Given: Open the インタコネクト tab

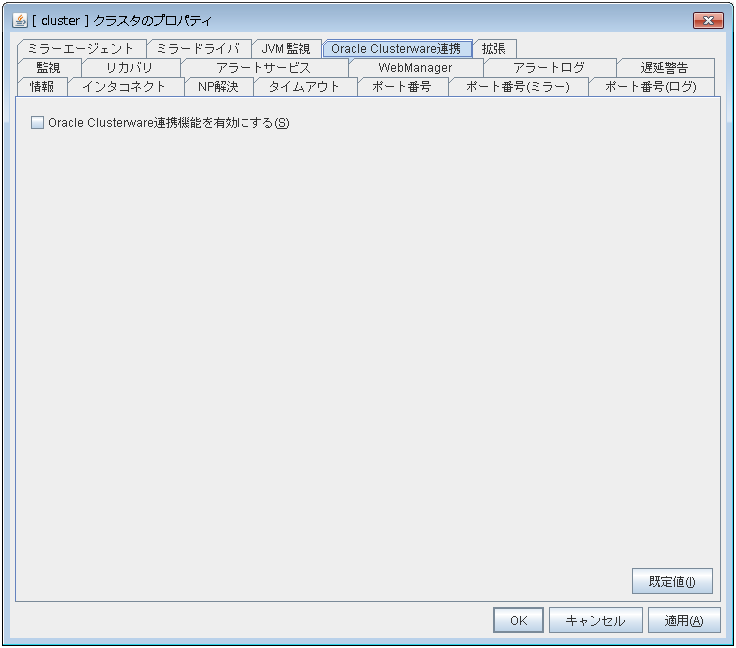Looking at the screenshot, I should (x=125, y=87).
